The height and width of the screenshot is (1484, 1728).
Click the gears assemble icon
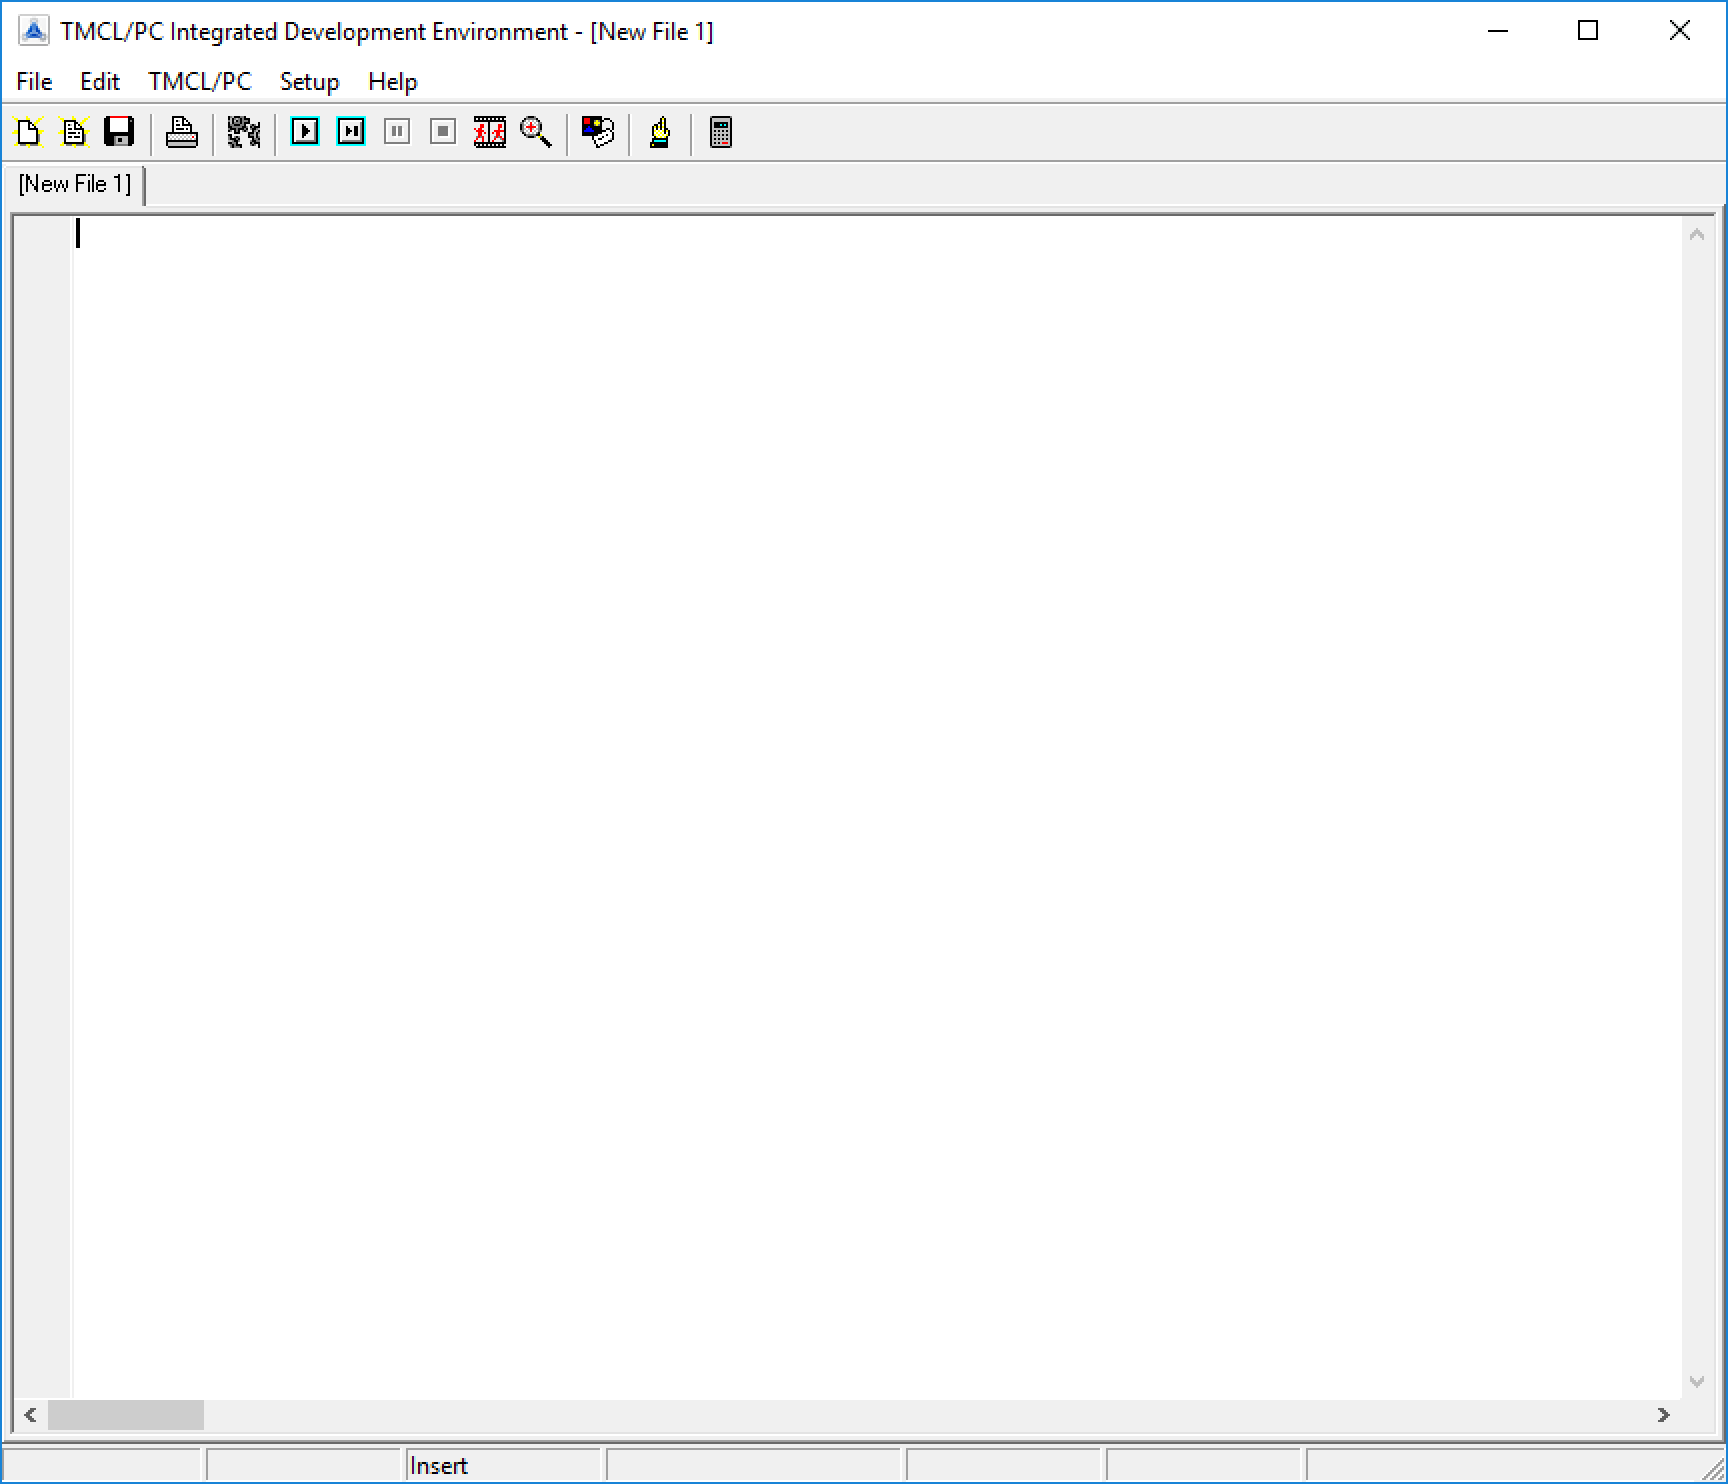[x=243, y=132]
